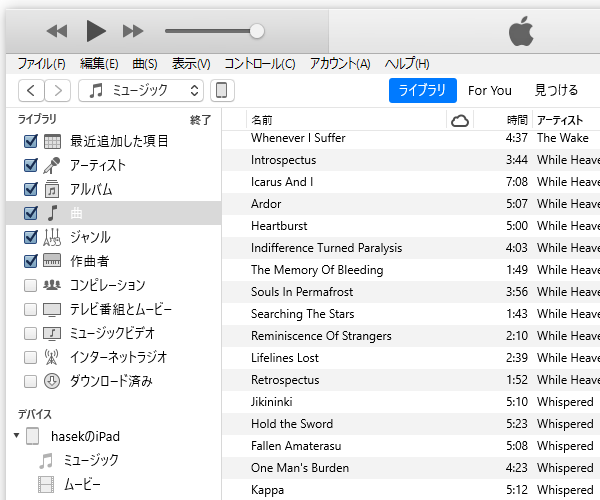
Task: Go forward with the right arrow button
Action: coord(58,91)
